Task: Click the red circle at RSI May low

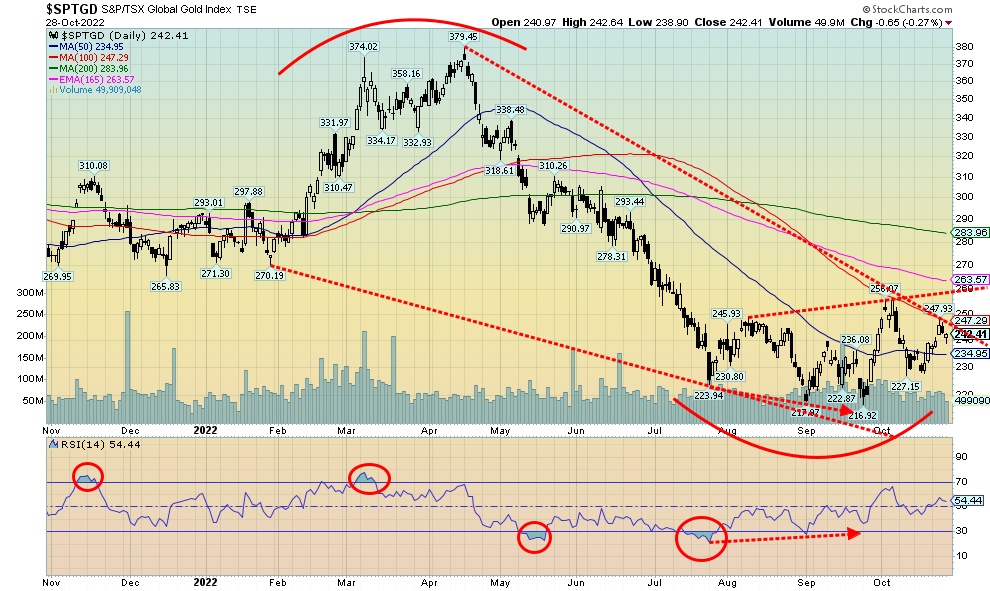Action: click(537, 537)
